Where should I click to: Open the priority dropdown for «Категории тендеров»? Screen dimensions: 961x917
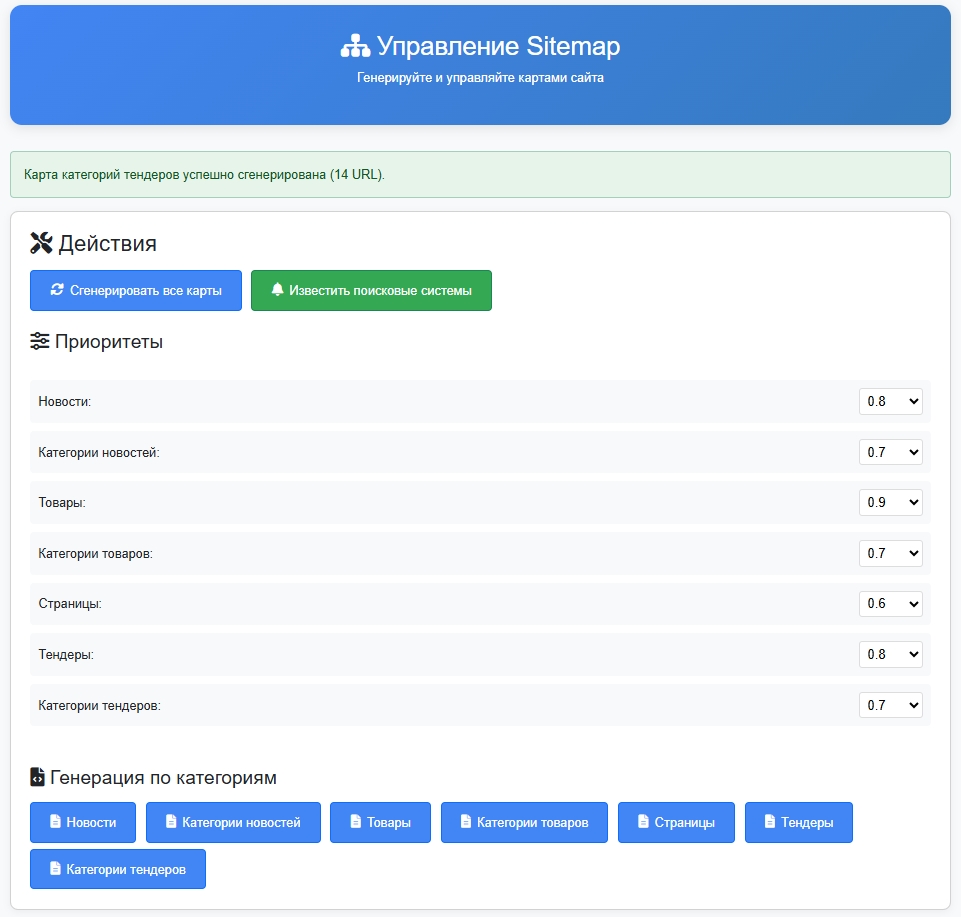[x=890, y=704]
